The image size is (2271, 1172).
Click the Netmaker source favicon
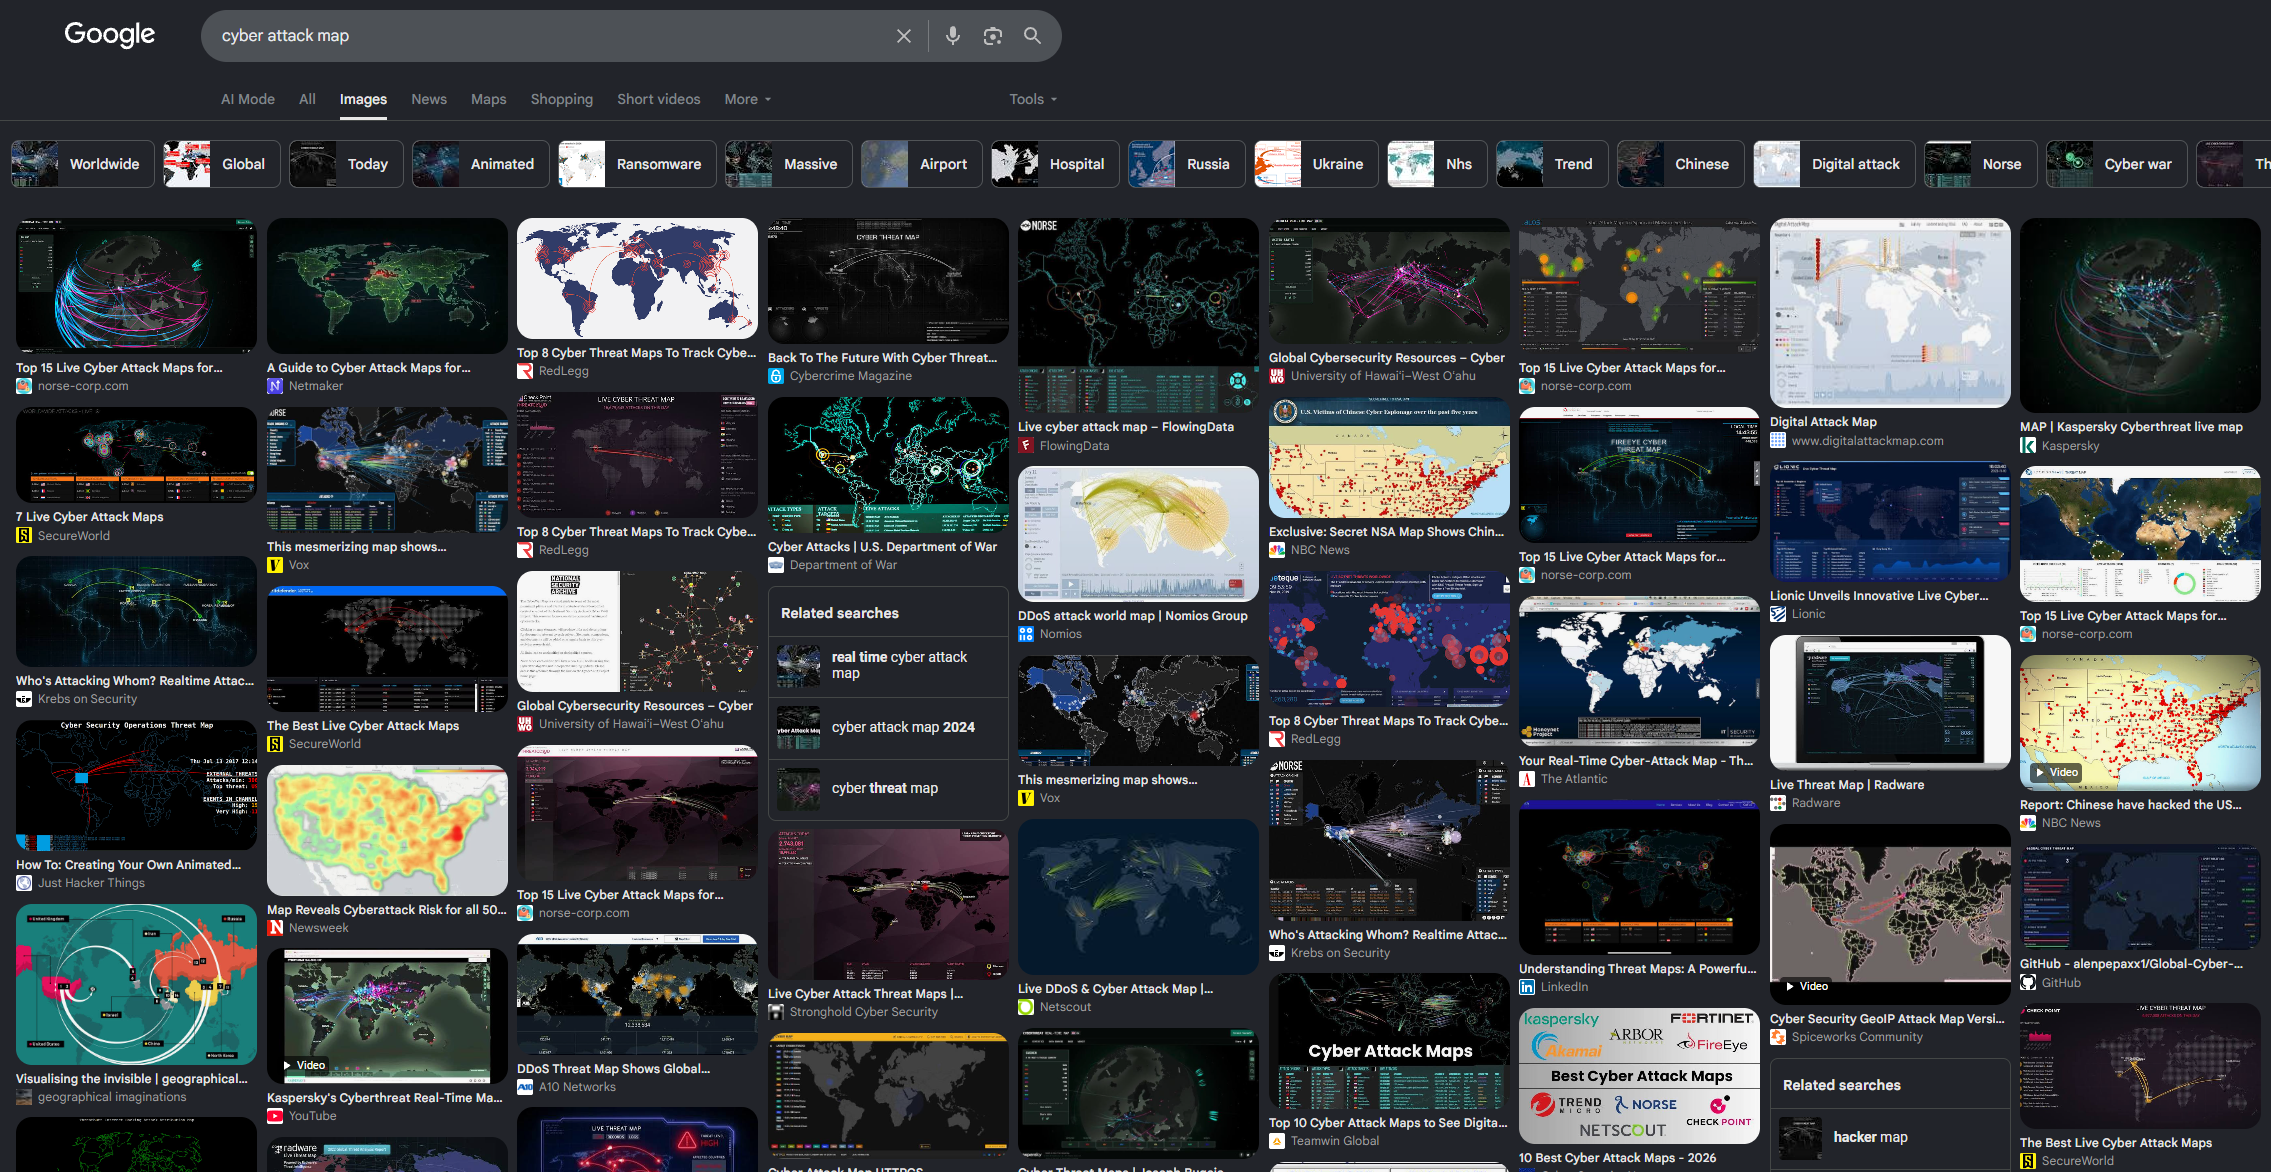tap(275, 386)
